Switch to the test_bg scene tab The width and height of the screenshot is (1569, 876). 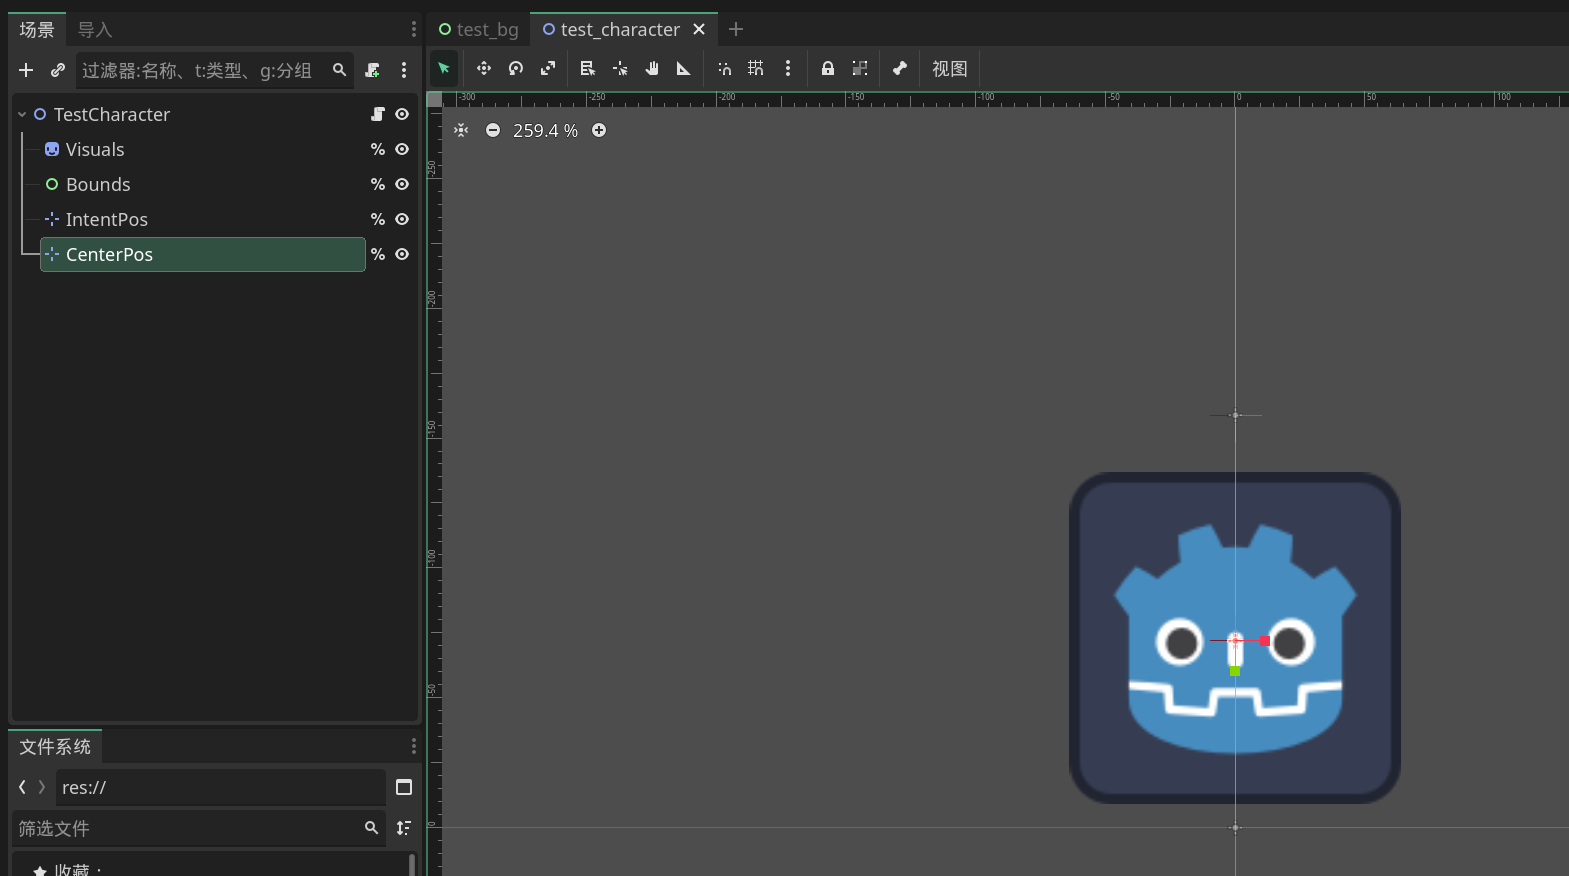tap(479, 29)
